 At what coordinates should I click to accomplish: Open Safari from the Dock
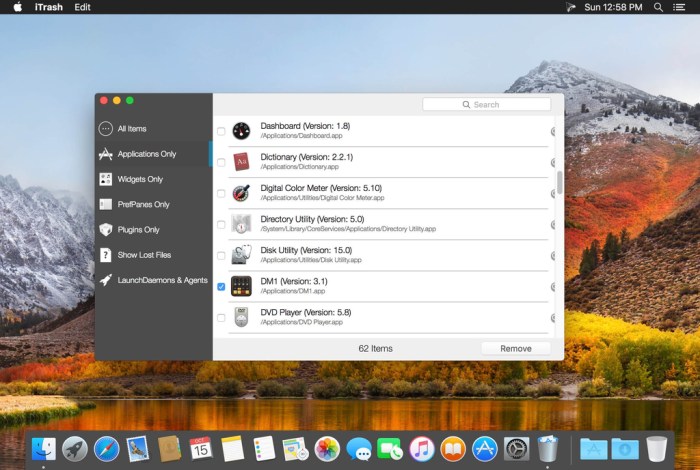106,449
